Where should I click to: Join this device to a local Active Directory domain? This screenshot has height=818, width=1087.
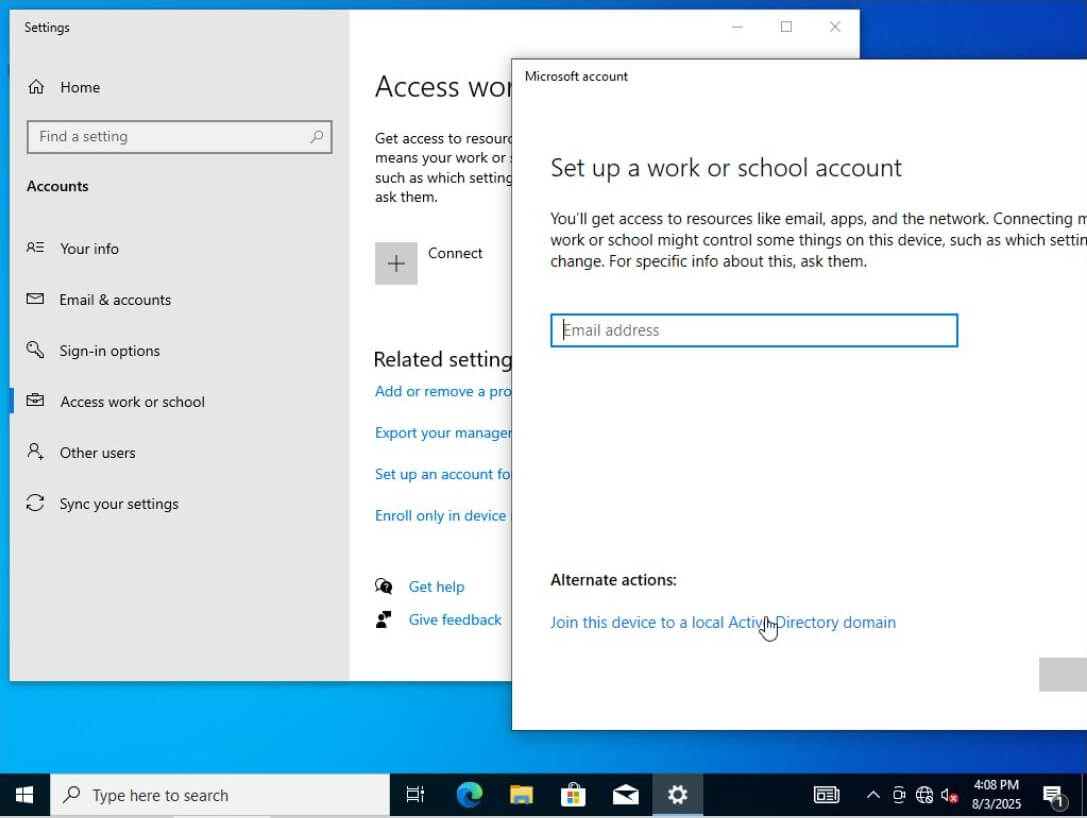click(723, 623)
